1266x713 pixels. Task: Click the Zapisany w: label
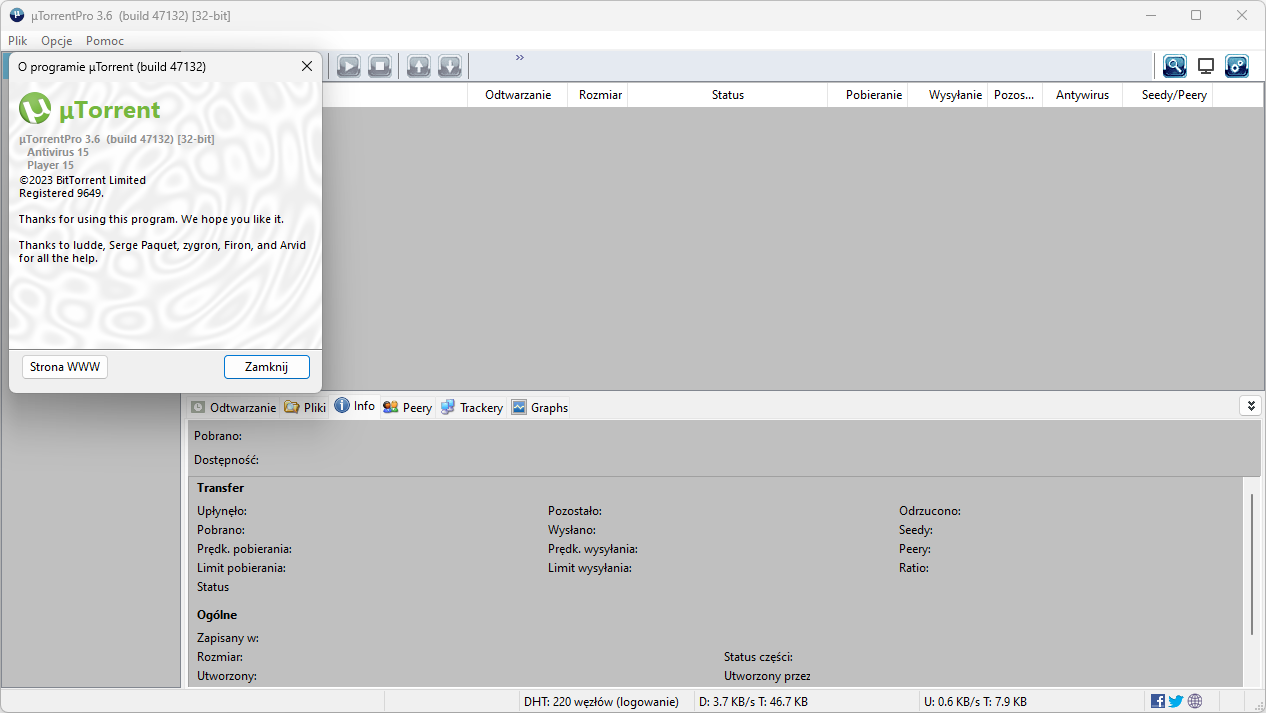tap(228, 638)
